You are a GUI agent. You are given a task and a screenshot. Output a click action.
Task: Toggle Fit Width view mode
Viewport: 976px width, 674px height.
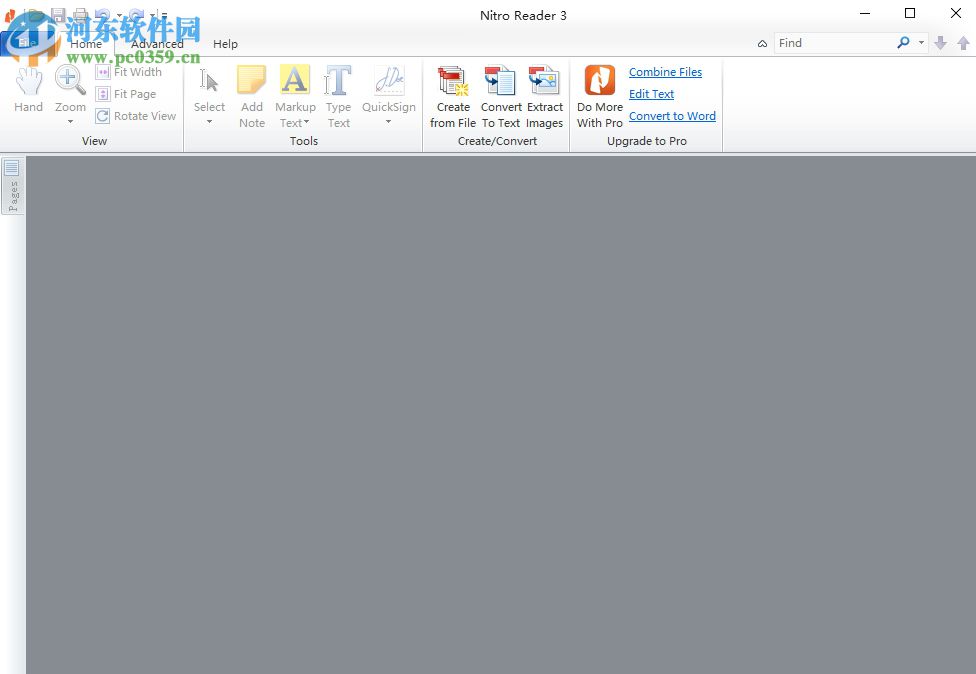(x=130, y=72)
